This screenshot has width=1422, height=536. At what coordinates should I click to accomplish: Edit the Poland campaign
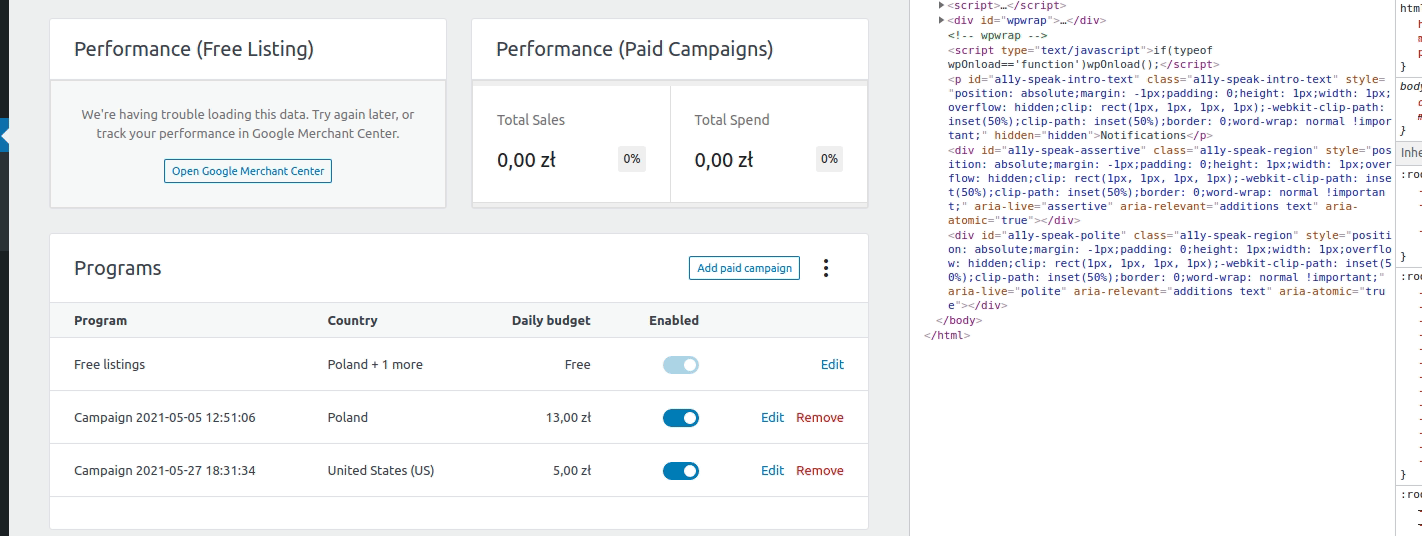click(x=772, y=418)
